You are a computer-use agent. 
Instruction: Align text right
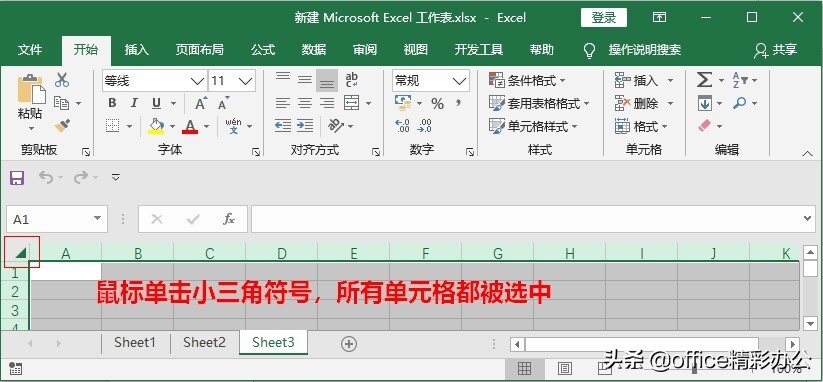pos(327,103)
